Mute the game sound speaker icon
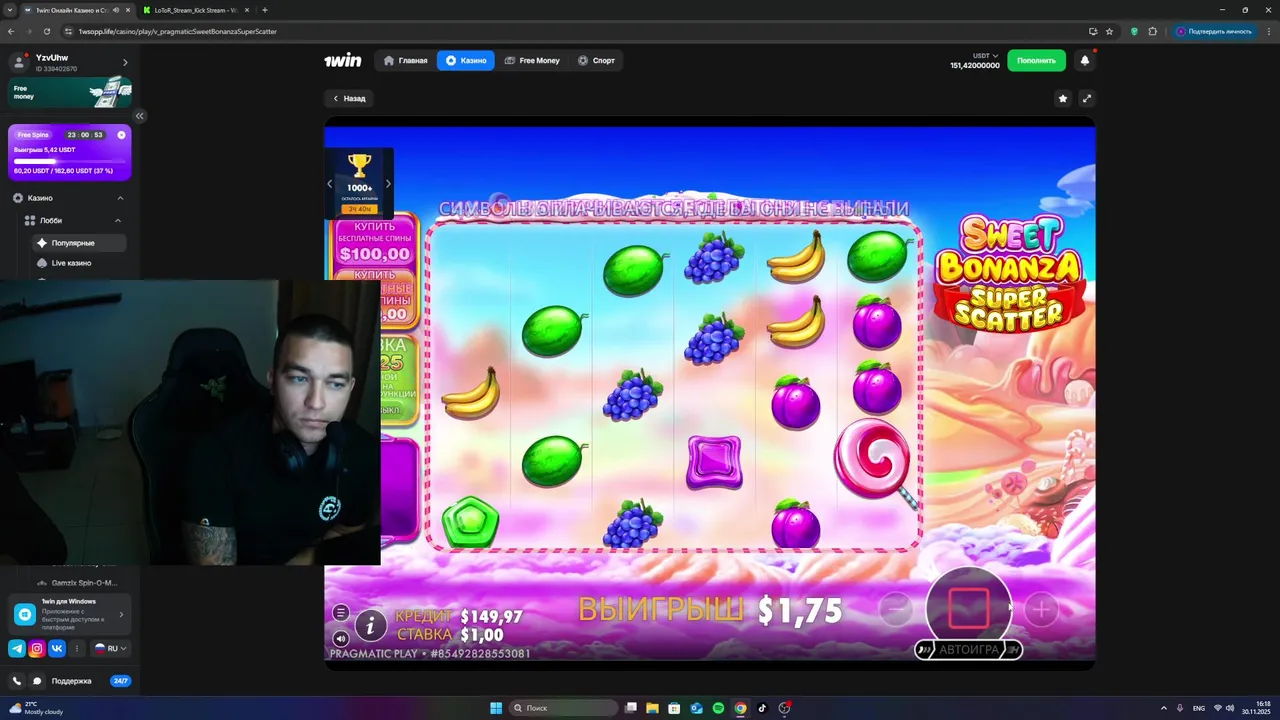Image resolution: width=1280 pixels, height=720 pixels. pos(341,638)
